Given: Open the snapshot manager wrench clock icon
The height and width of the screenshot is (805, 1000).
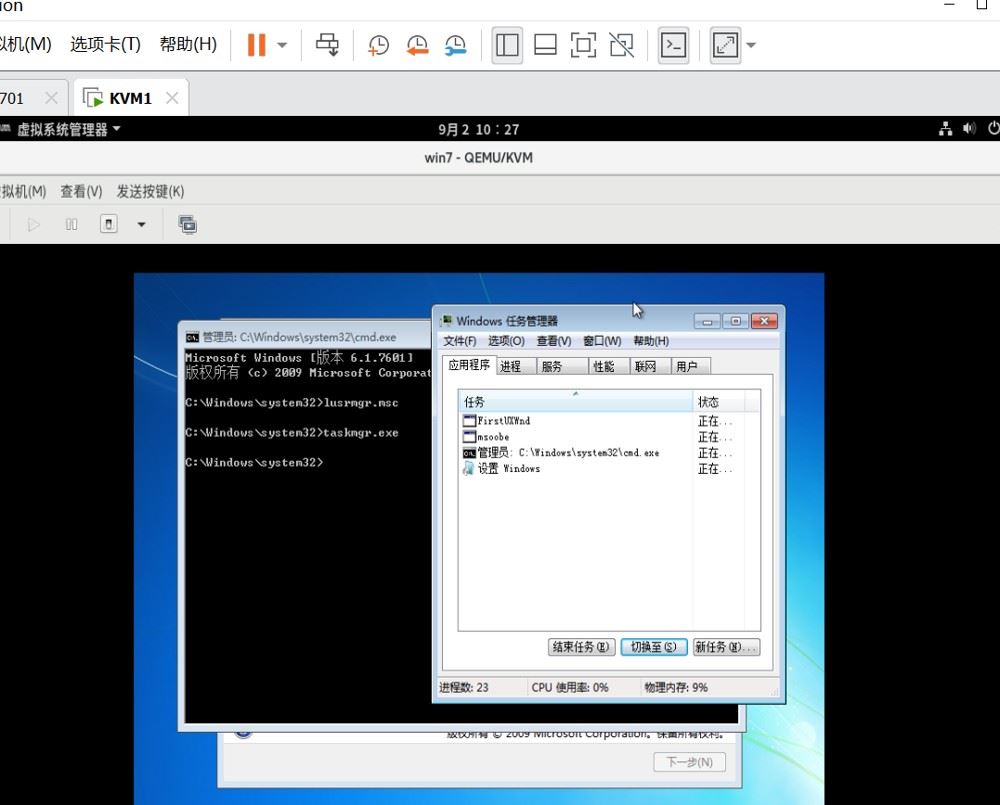Looking at the screenshot, I should coord(455,45).
